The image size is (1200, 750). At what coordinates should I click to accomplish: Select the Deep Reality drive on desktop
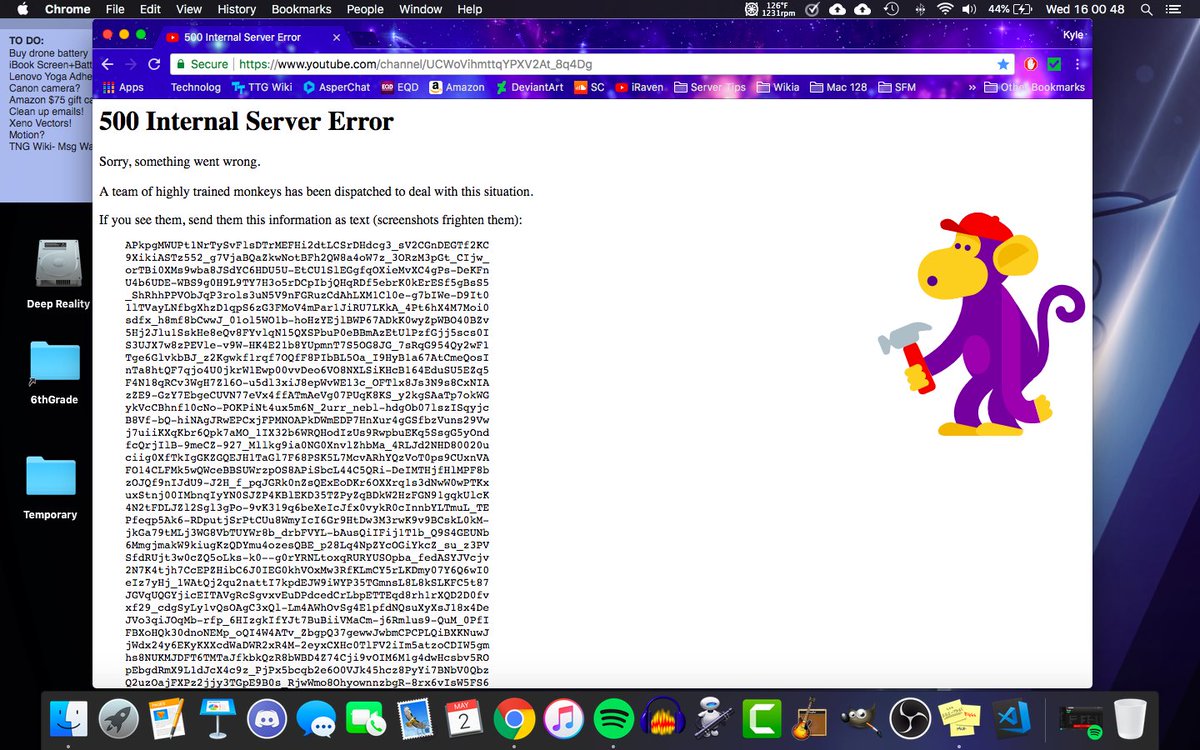[x=58, y=275]
